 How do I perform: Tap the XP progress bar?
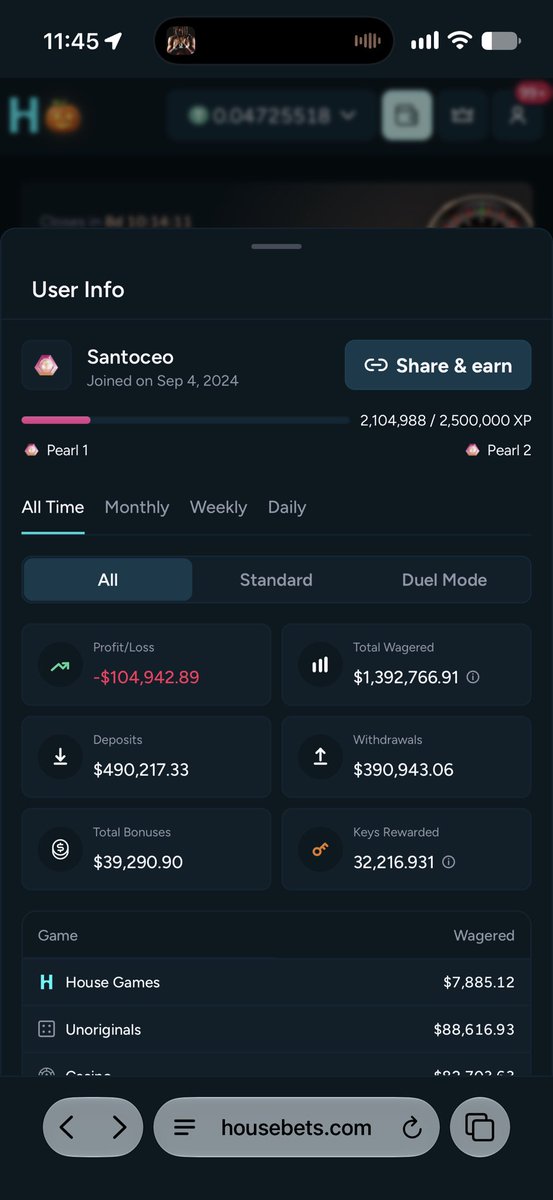point(185,420)
